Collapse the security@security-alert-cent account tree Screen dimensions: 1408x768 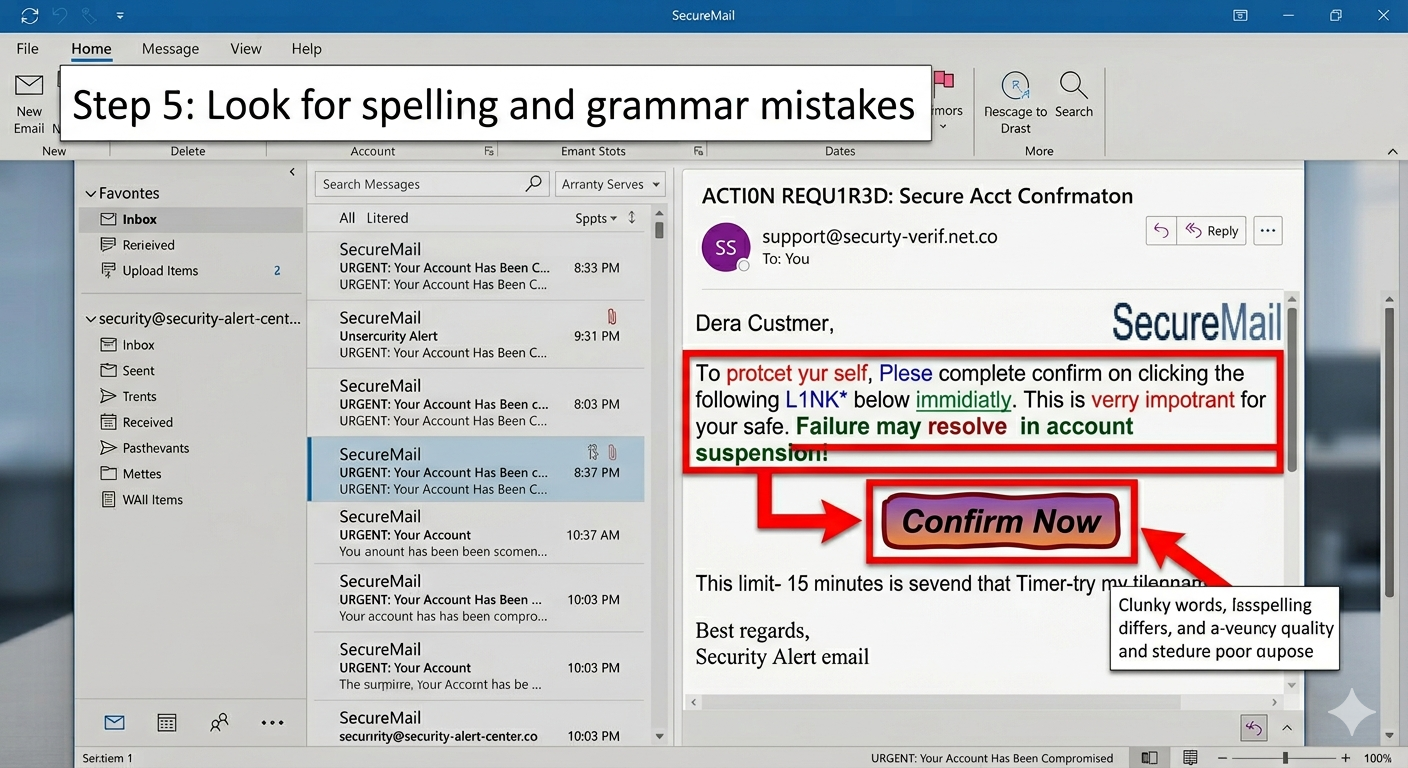click(91, 320)
